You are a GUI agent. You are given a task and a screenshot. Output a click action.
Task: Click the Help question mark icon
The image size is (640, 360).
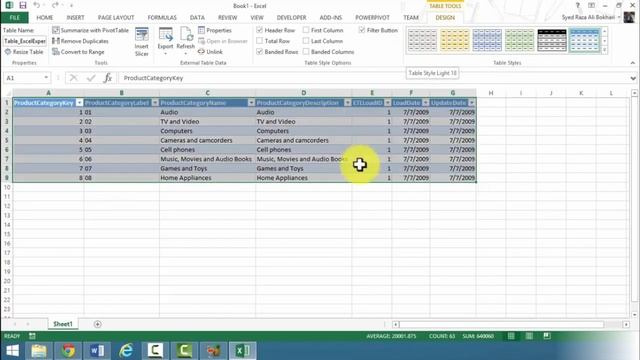pyautogui.click(x=578, y=5)
